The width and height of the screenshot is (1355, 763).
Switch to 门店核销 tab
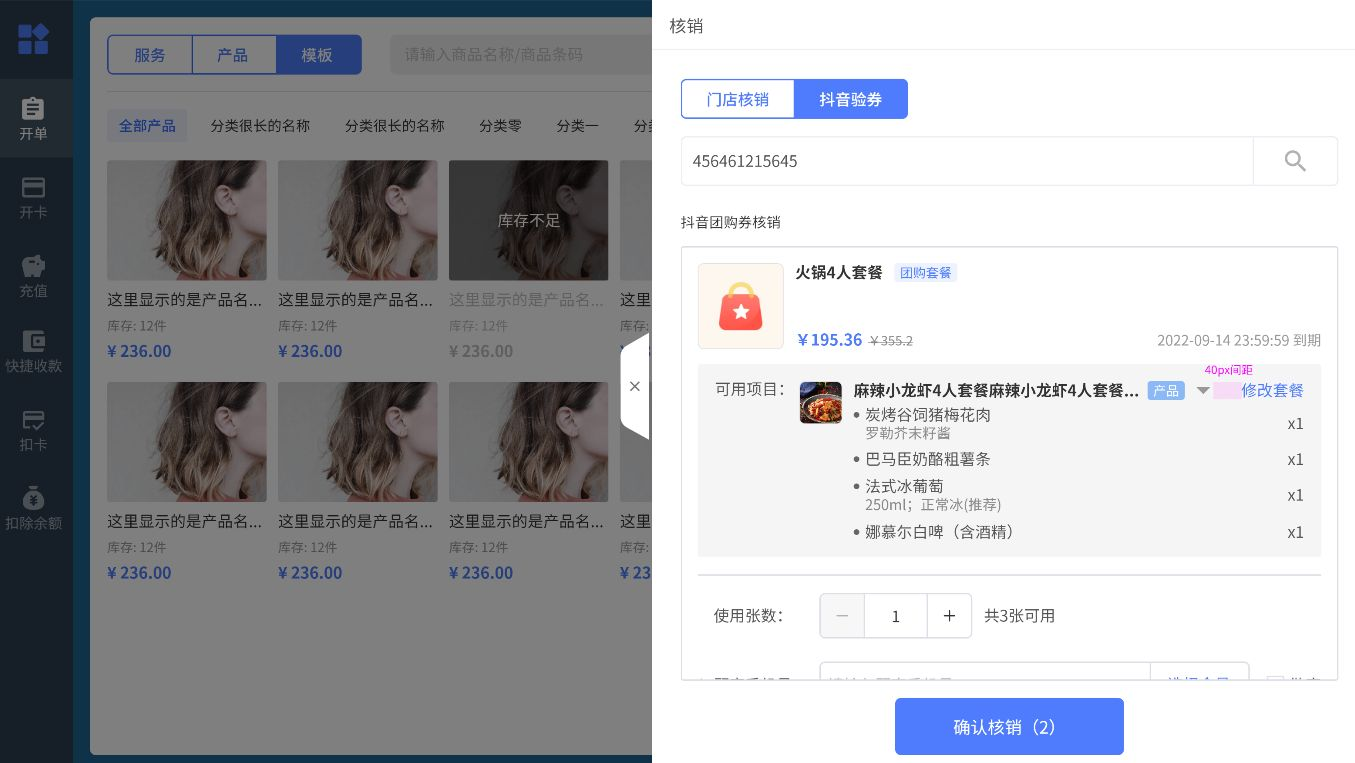click(738, 99)
